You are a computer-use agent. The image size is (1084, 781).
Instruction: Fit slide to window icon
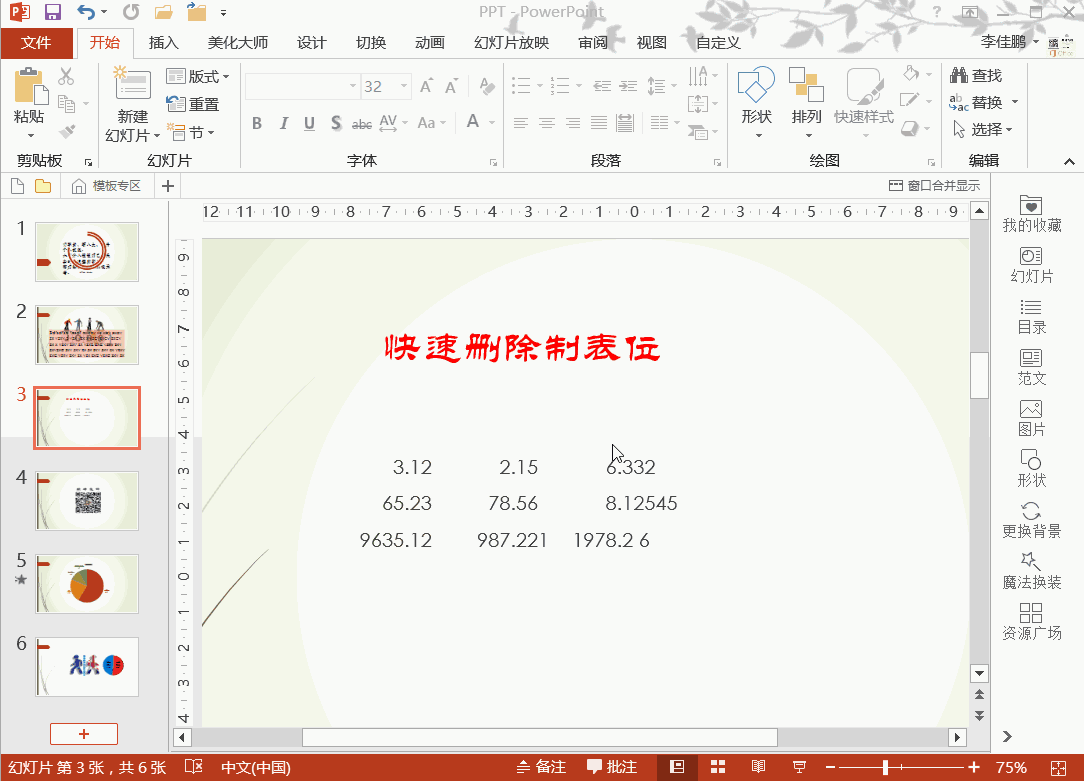tap(1058, 768)
